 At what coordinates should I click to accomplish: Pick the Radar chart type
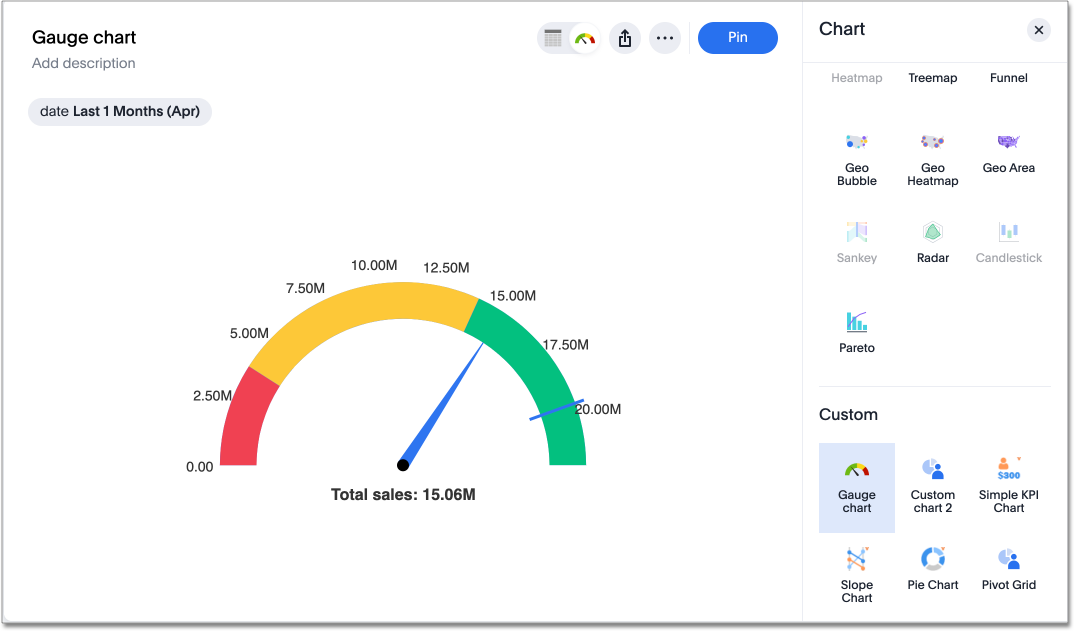tap(932, 240)
